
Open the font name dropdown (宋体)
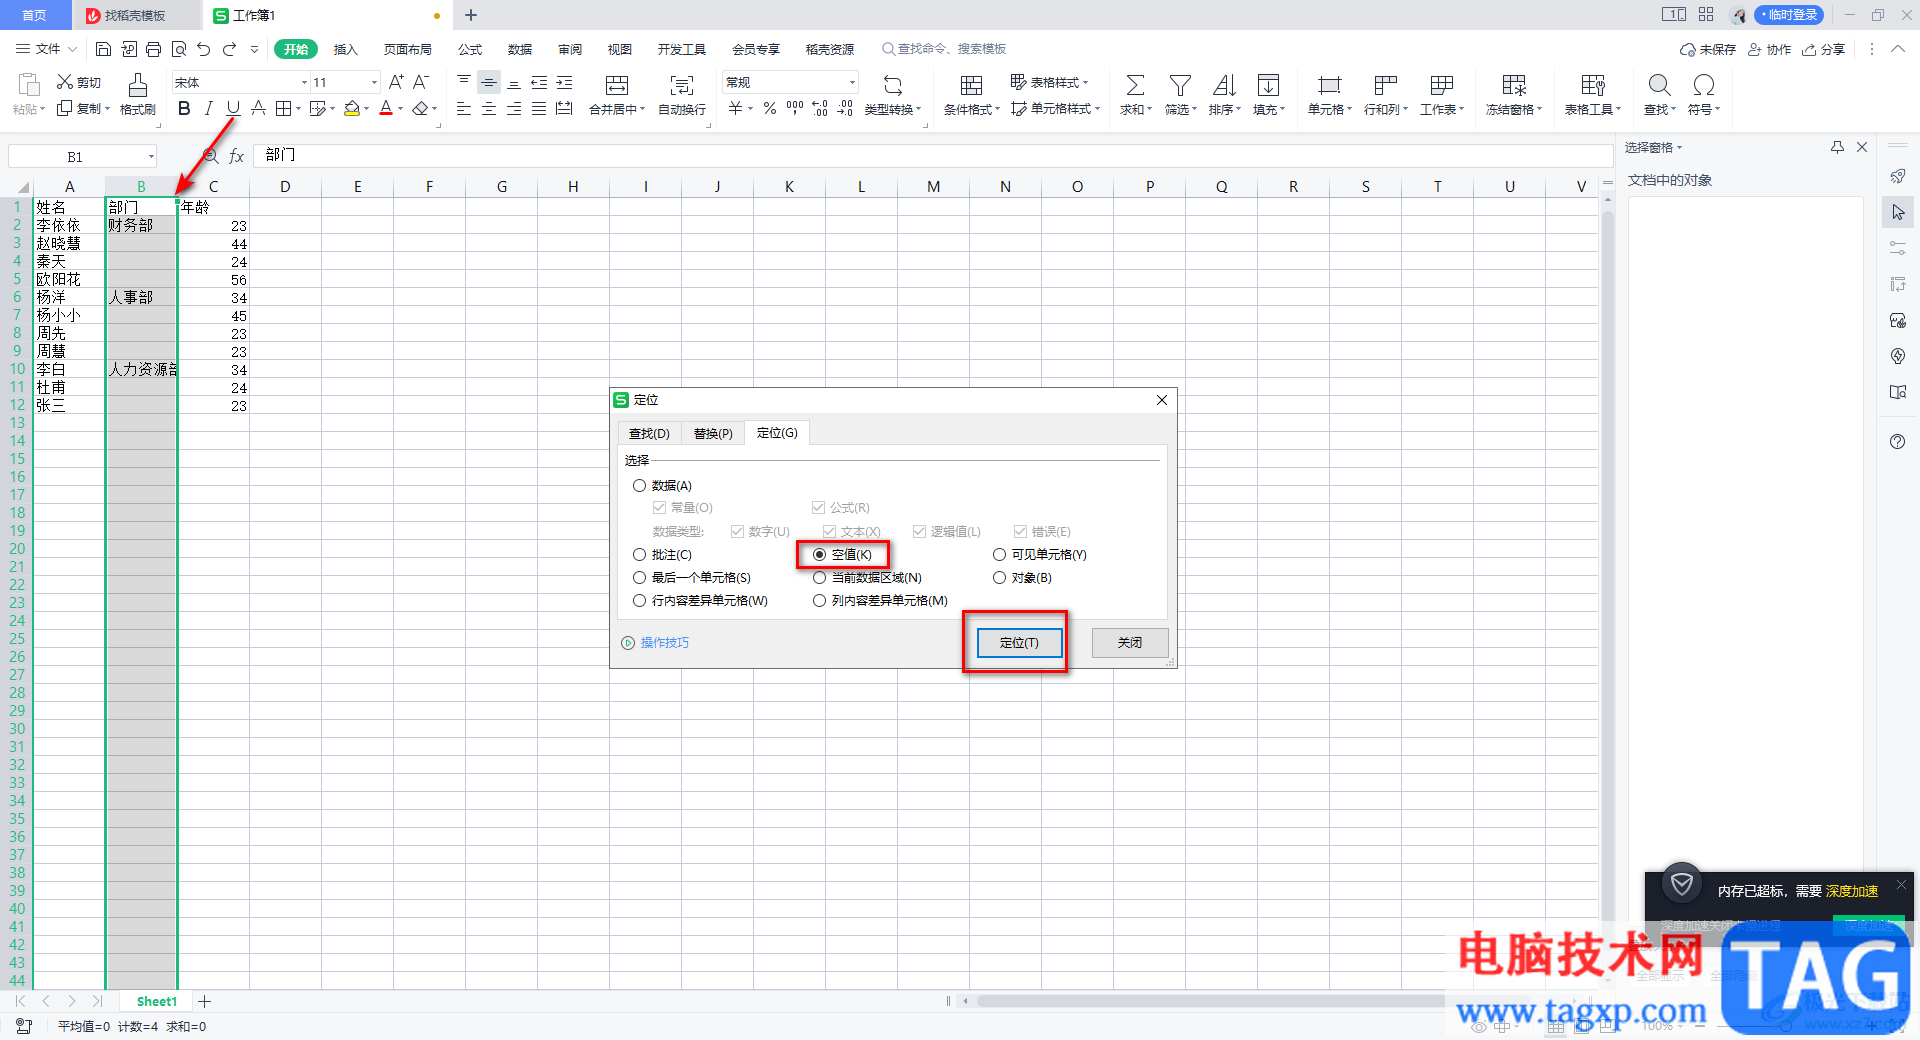pos(304,82)
